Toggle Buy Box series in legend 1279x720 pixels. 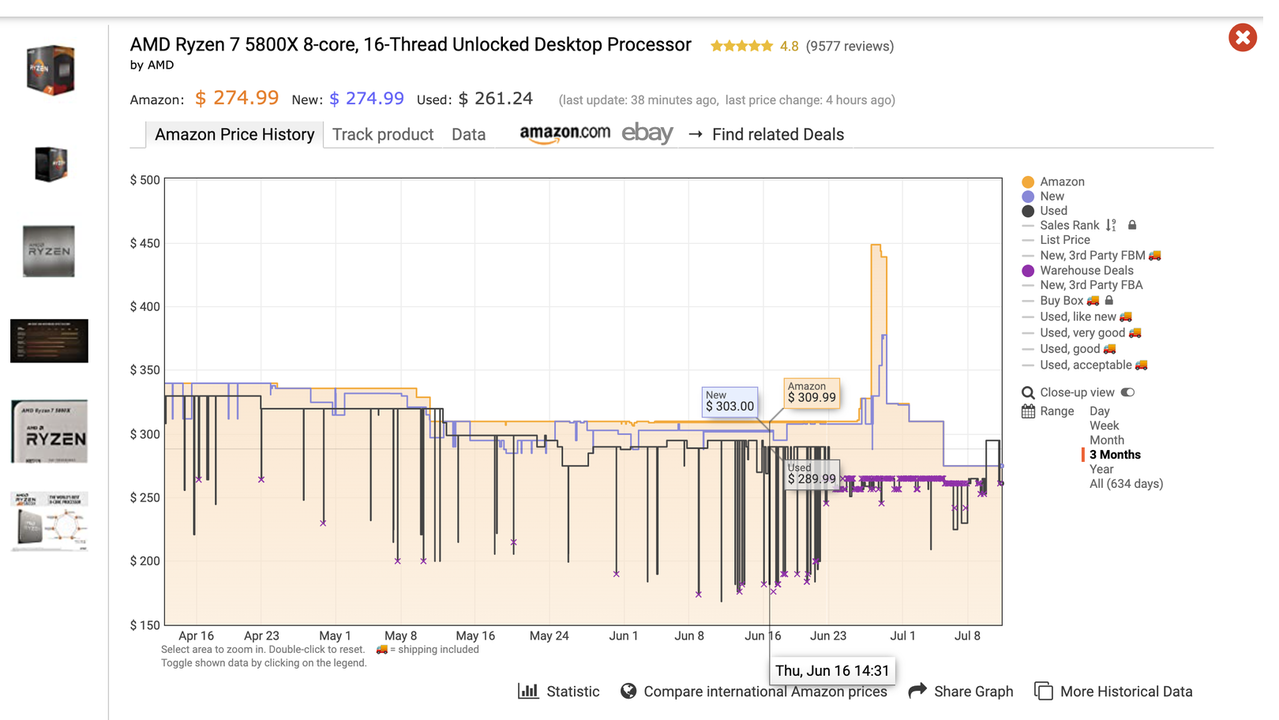click(1061, 300)
